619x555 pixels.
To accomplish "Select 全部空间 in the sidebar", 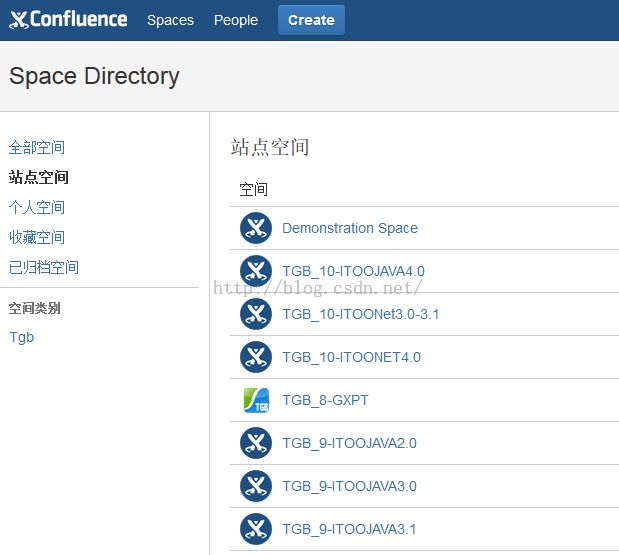I will point(37,147).
